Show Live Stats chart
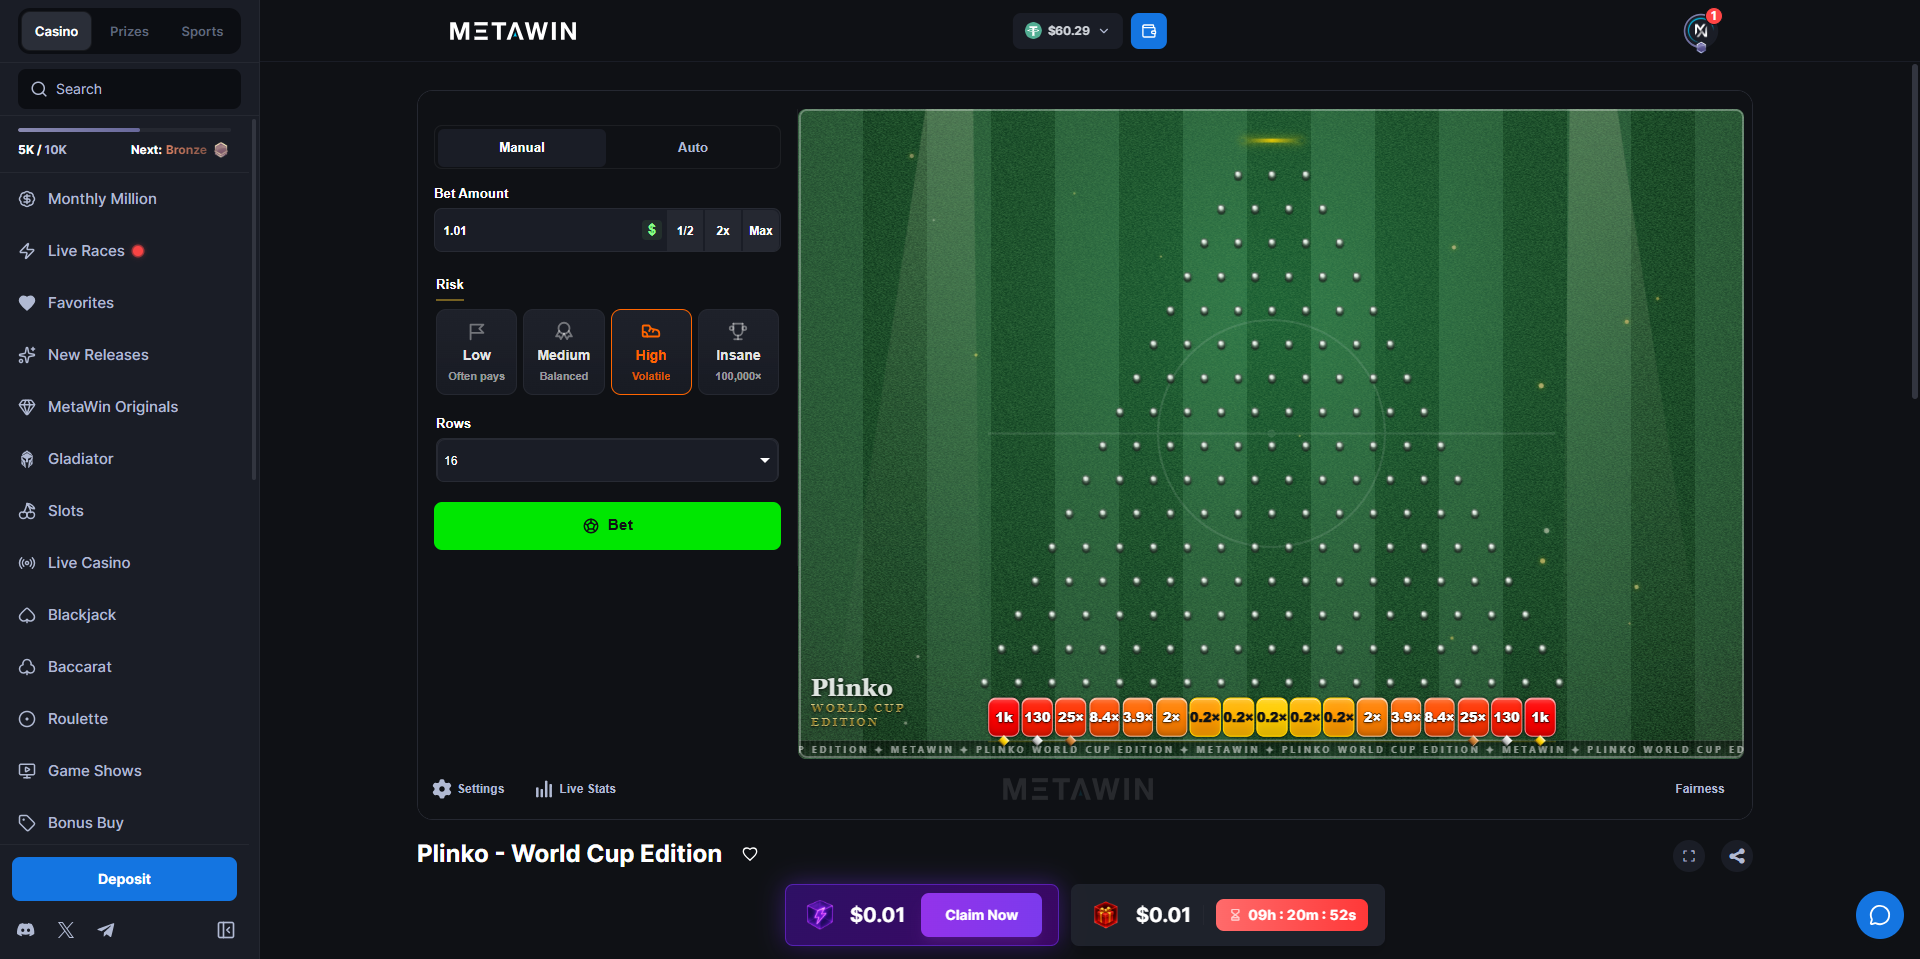The height and width of the screenshot is (959, 1920). (576, 789)
